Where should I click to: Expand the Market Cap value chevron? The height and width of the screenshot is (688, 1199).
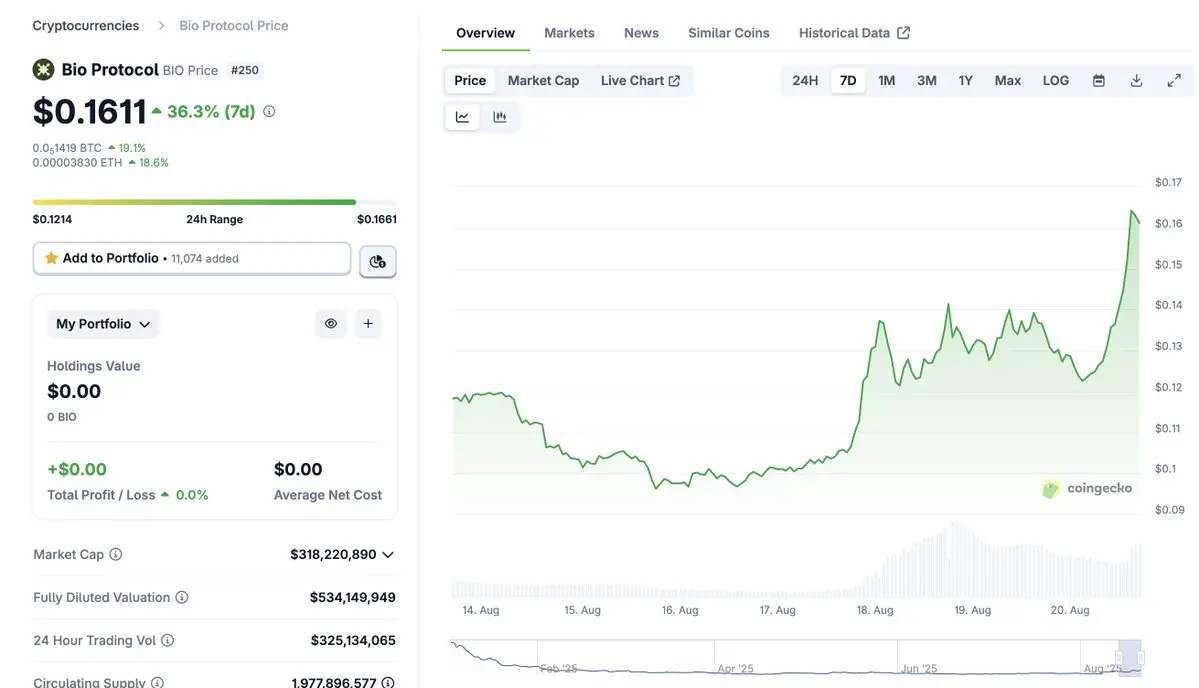(x=388, y=554)
